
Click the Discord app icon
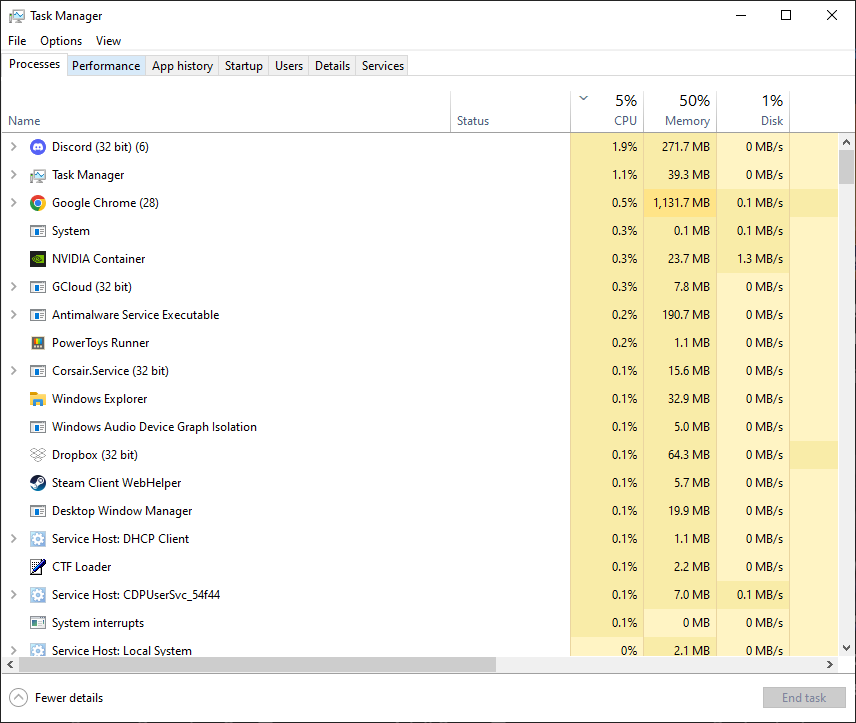(x=38, y=147)
